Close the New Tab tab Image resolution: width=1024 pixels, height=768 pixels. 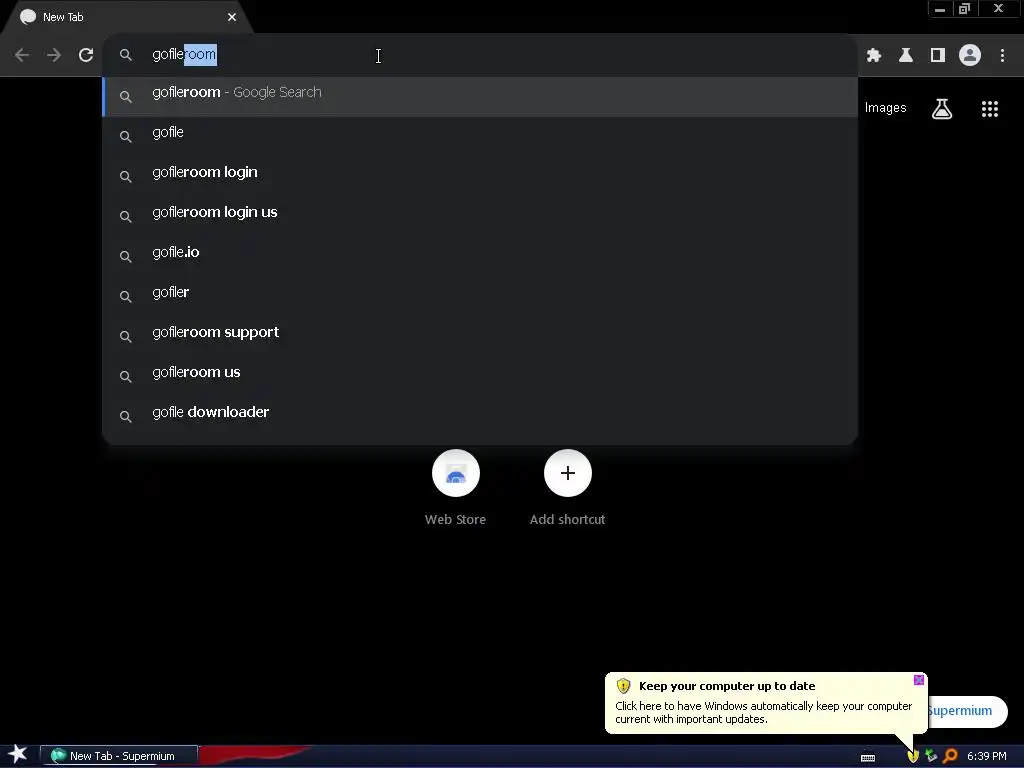232,17
